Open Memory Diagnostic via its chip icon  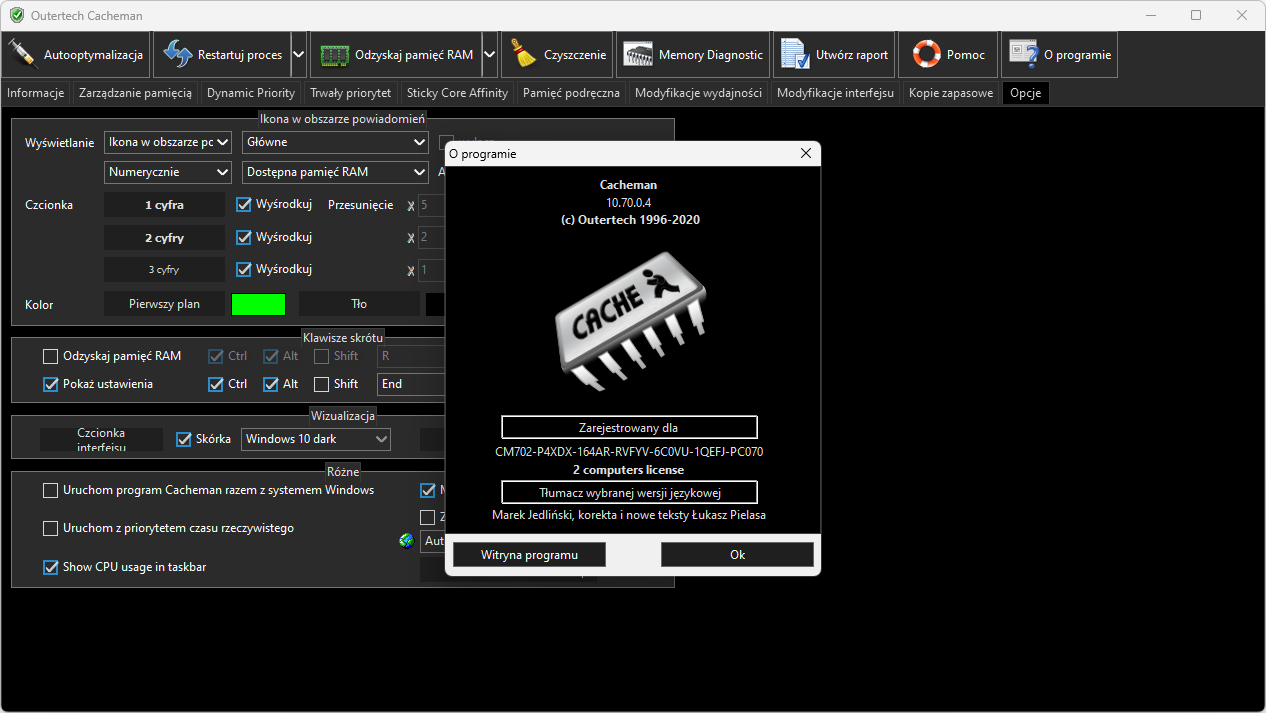point(638,55)
